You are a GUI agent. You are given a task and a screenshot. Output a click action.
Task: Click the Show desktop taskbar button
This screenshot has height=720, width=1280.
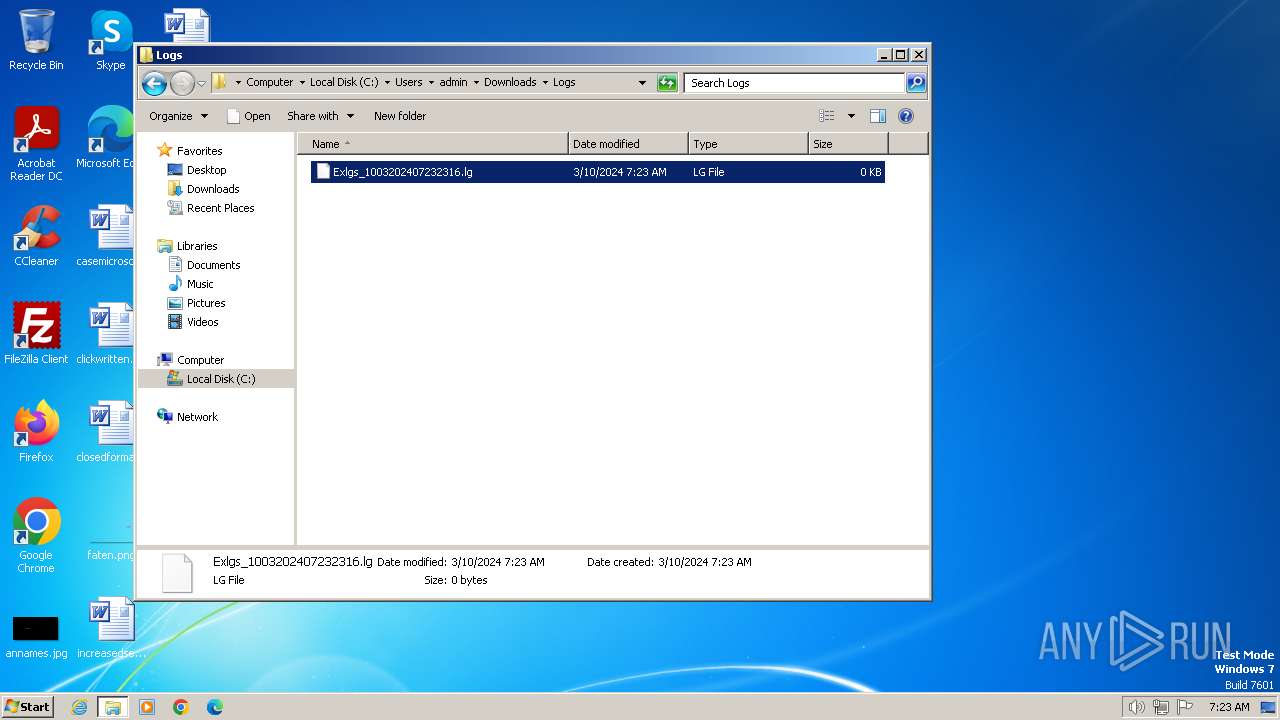pyautogui.click(x=1269, y=707)
